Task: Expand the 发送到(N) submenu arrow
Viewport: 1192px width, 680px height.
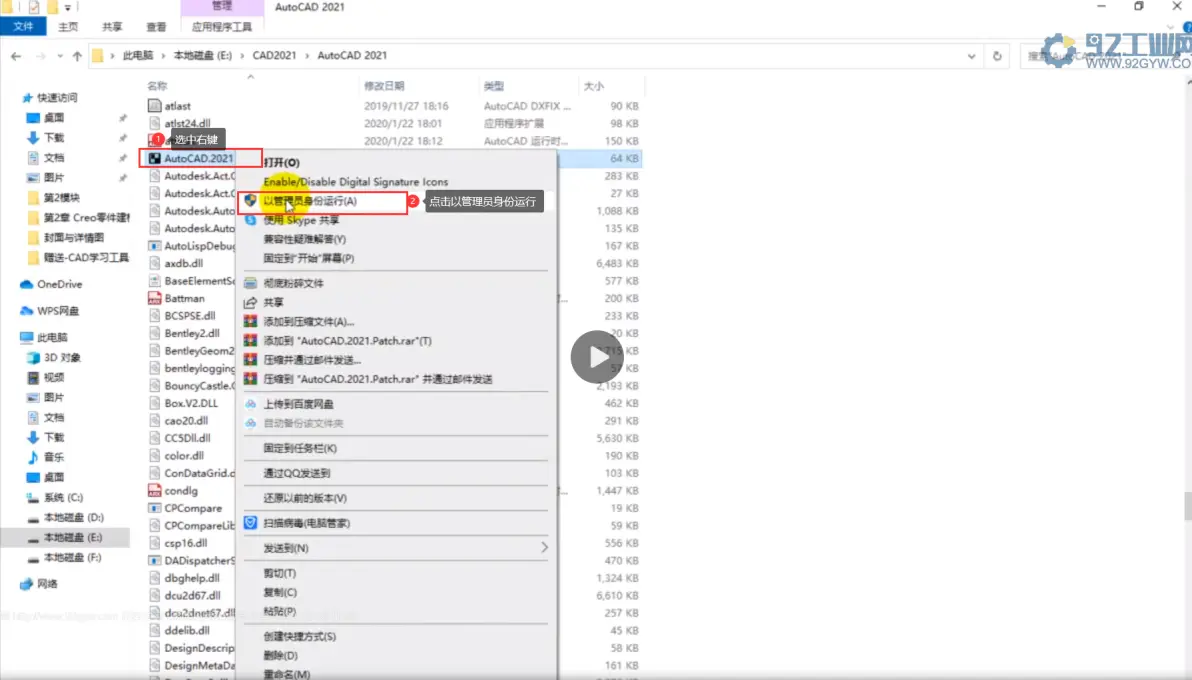Action: click(544, 548)
